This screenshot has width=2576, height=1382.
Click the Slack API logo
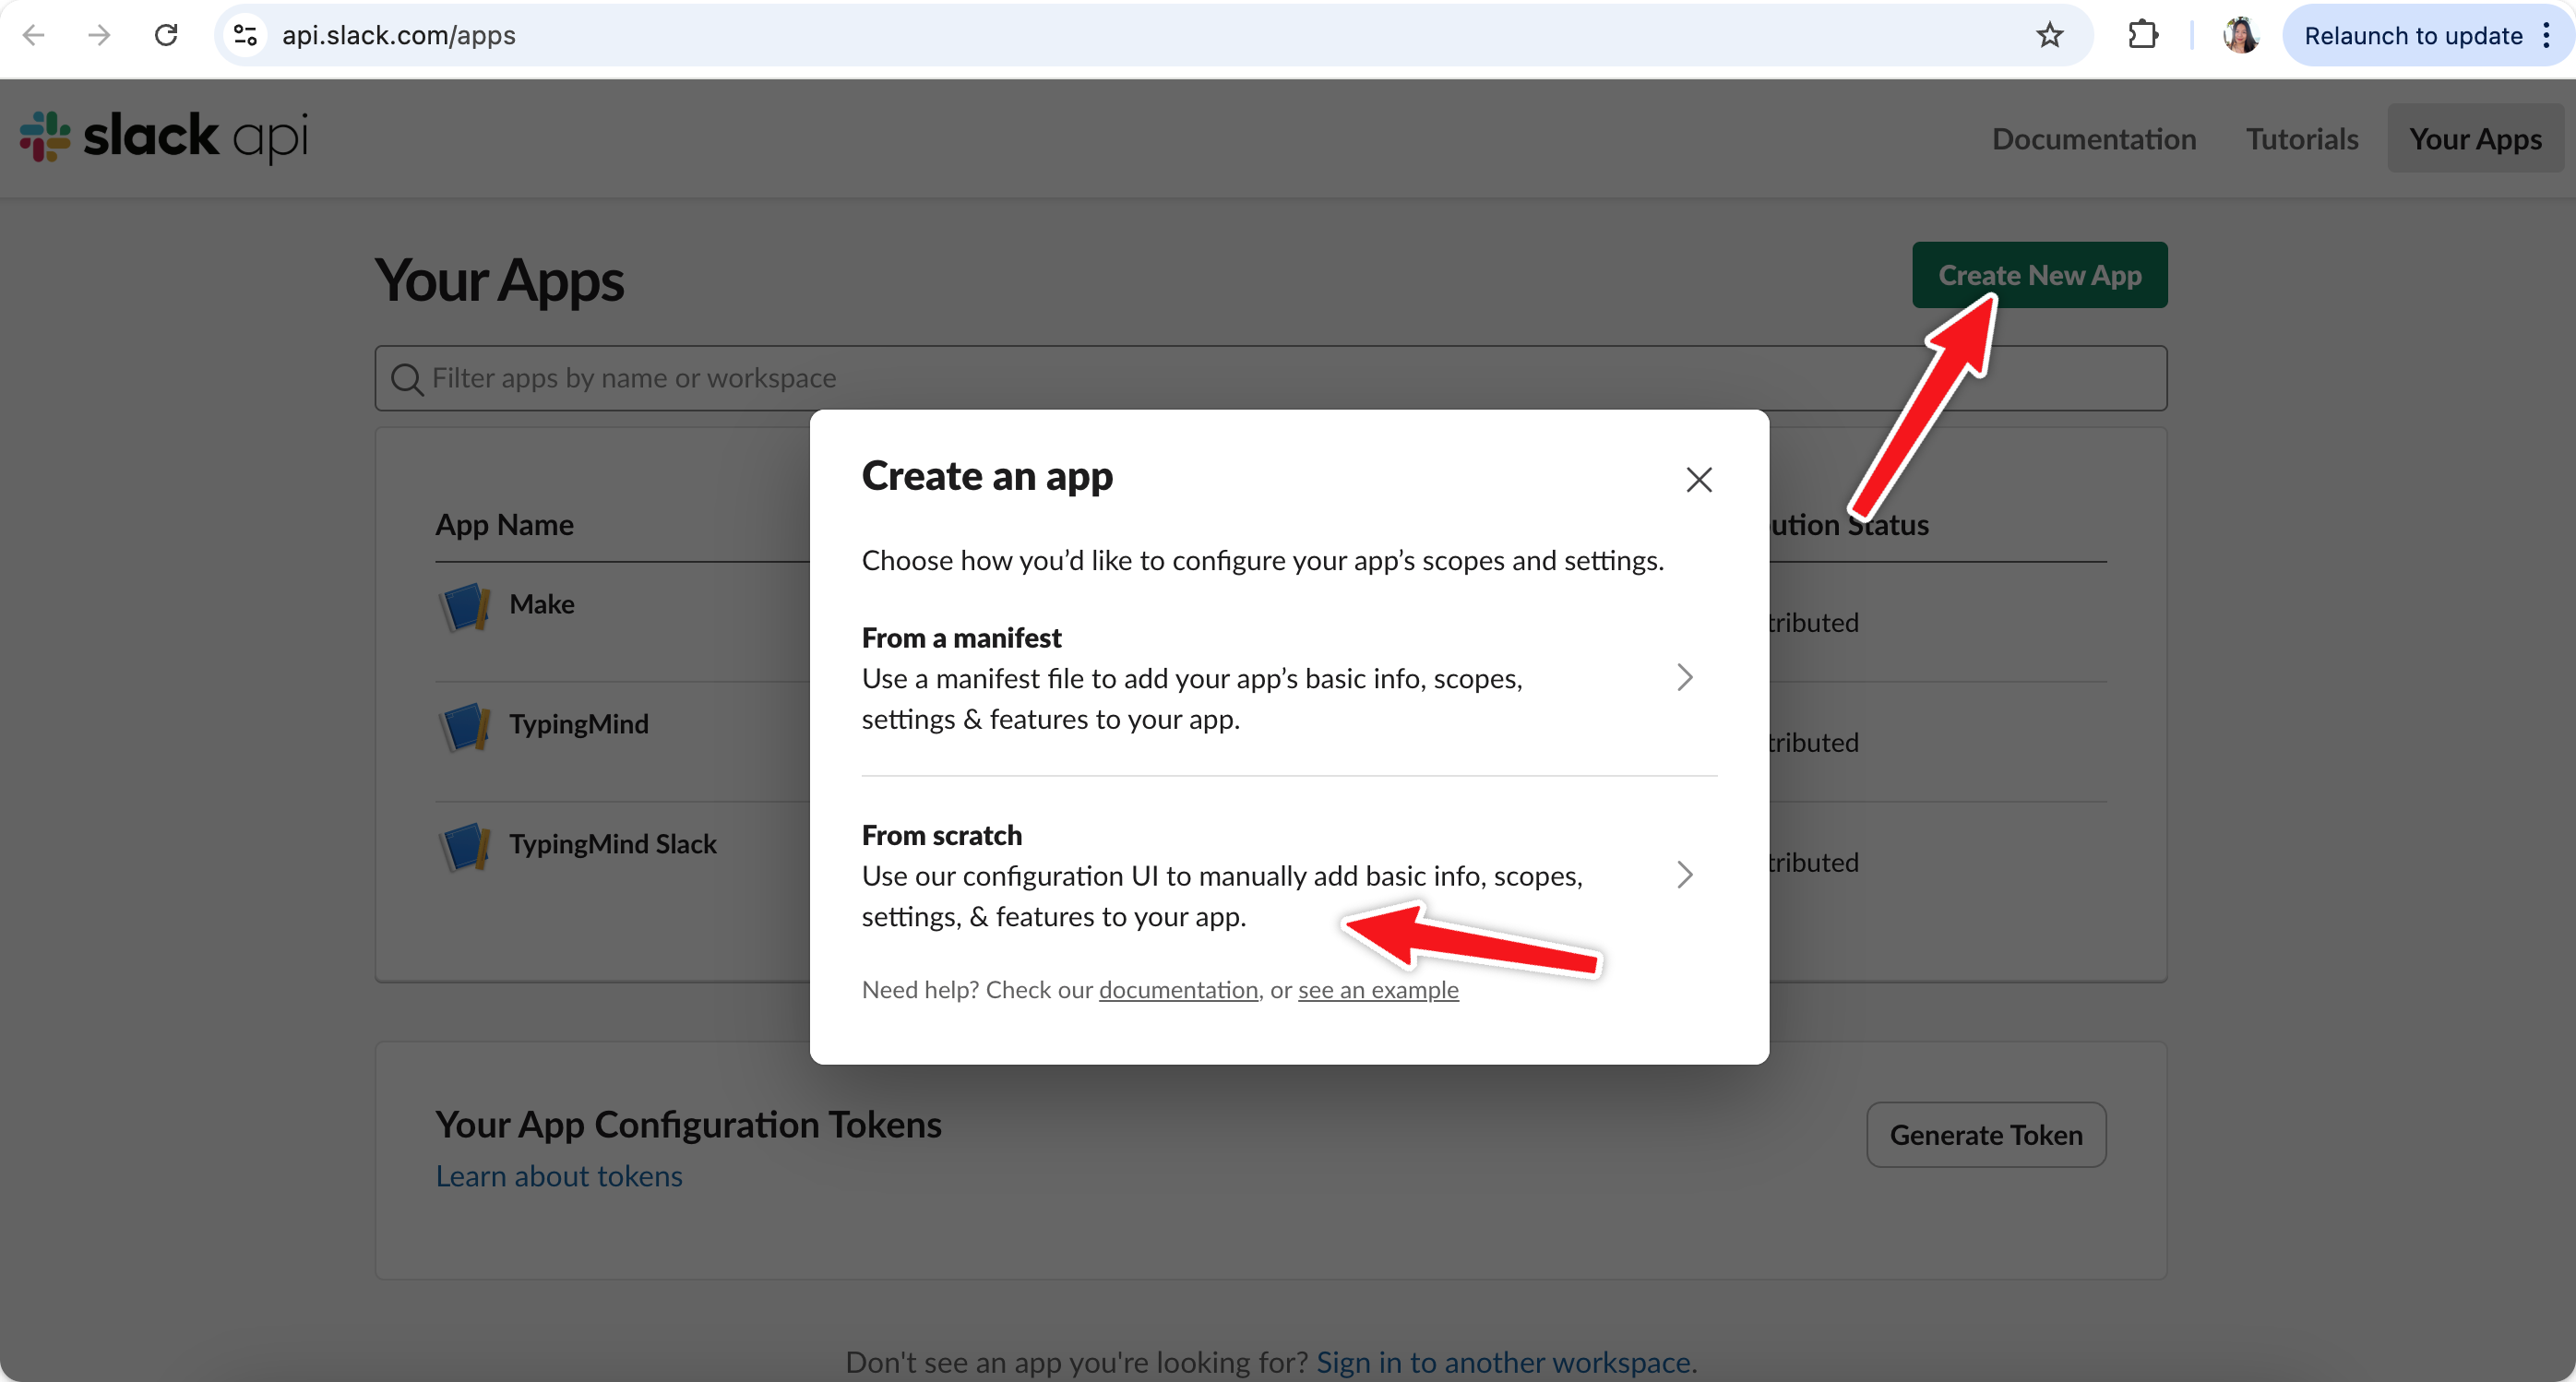click(x=165, y=137)
